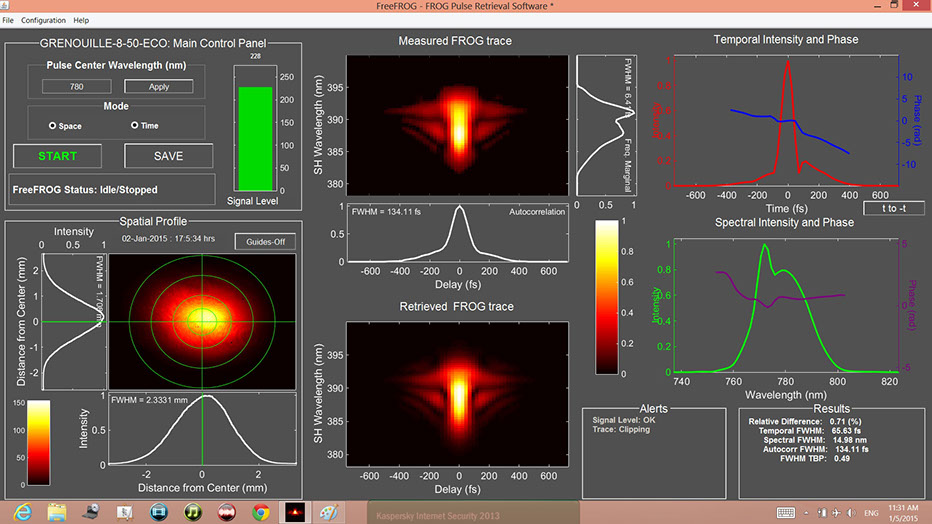Click the Pulse Center Wavelength 780 field
The image size is (932, 524).
tap(76, 87)
